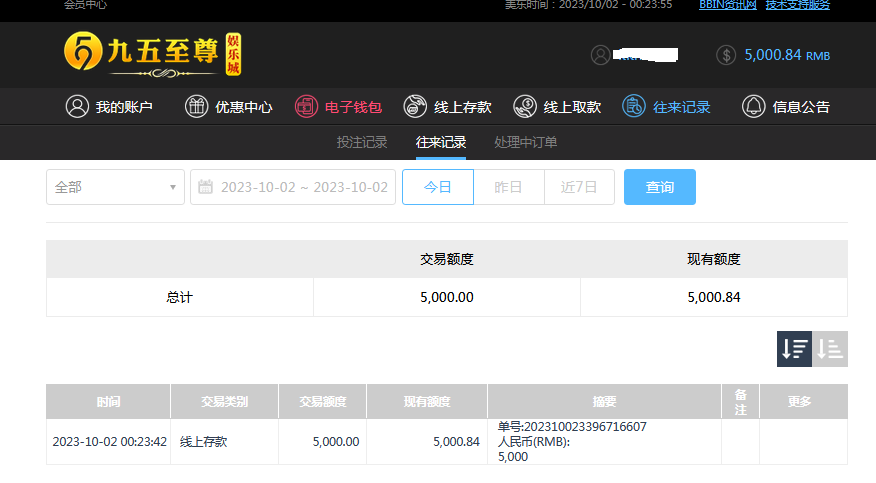Sort records ascending with grey sort icon
The height and width of the screenshot is (483, 876).
[x=830, y=349]
